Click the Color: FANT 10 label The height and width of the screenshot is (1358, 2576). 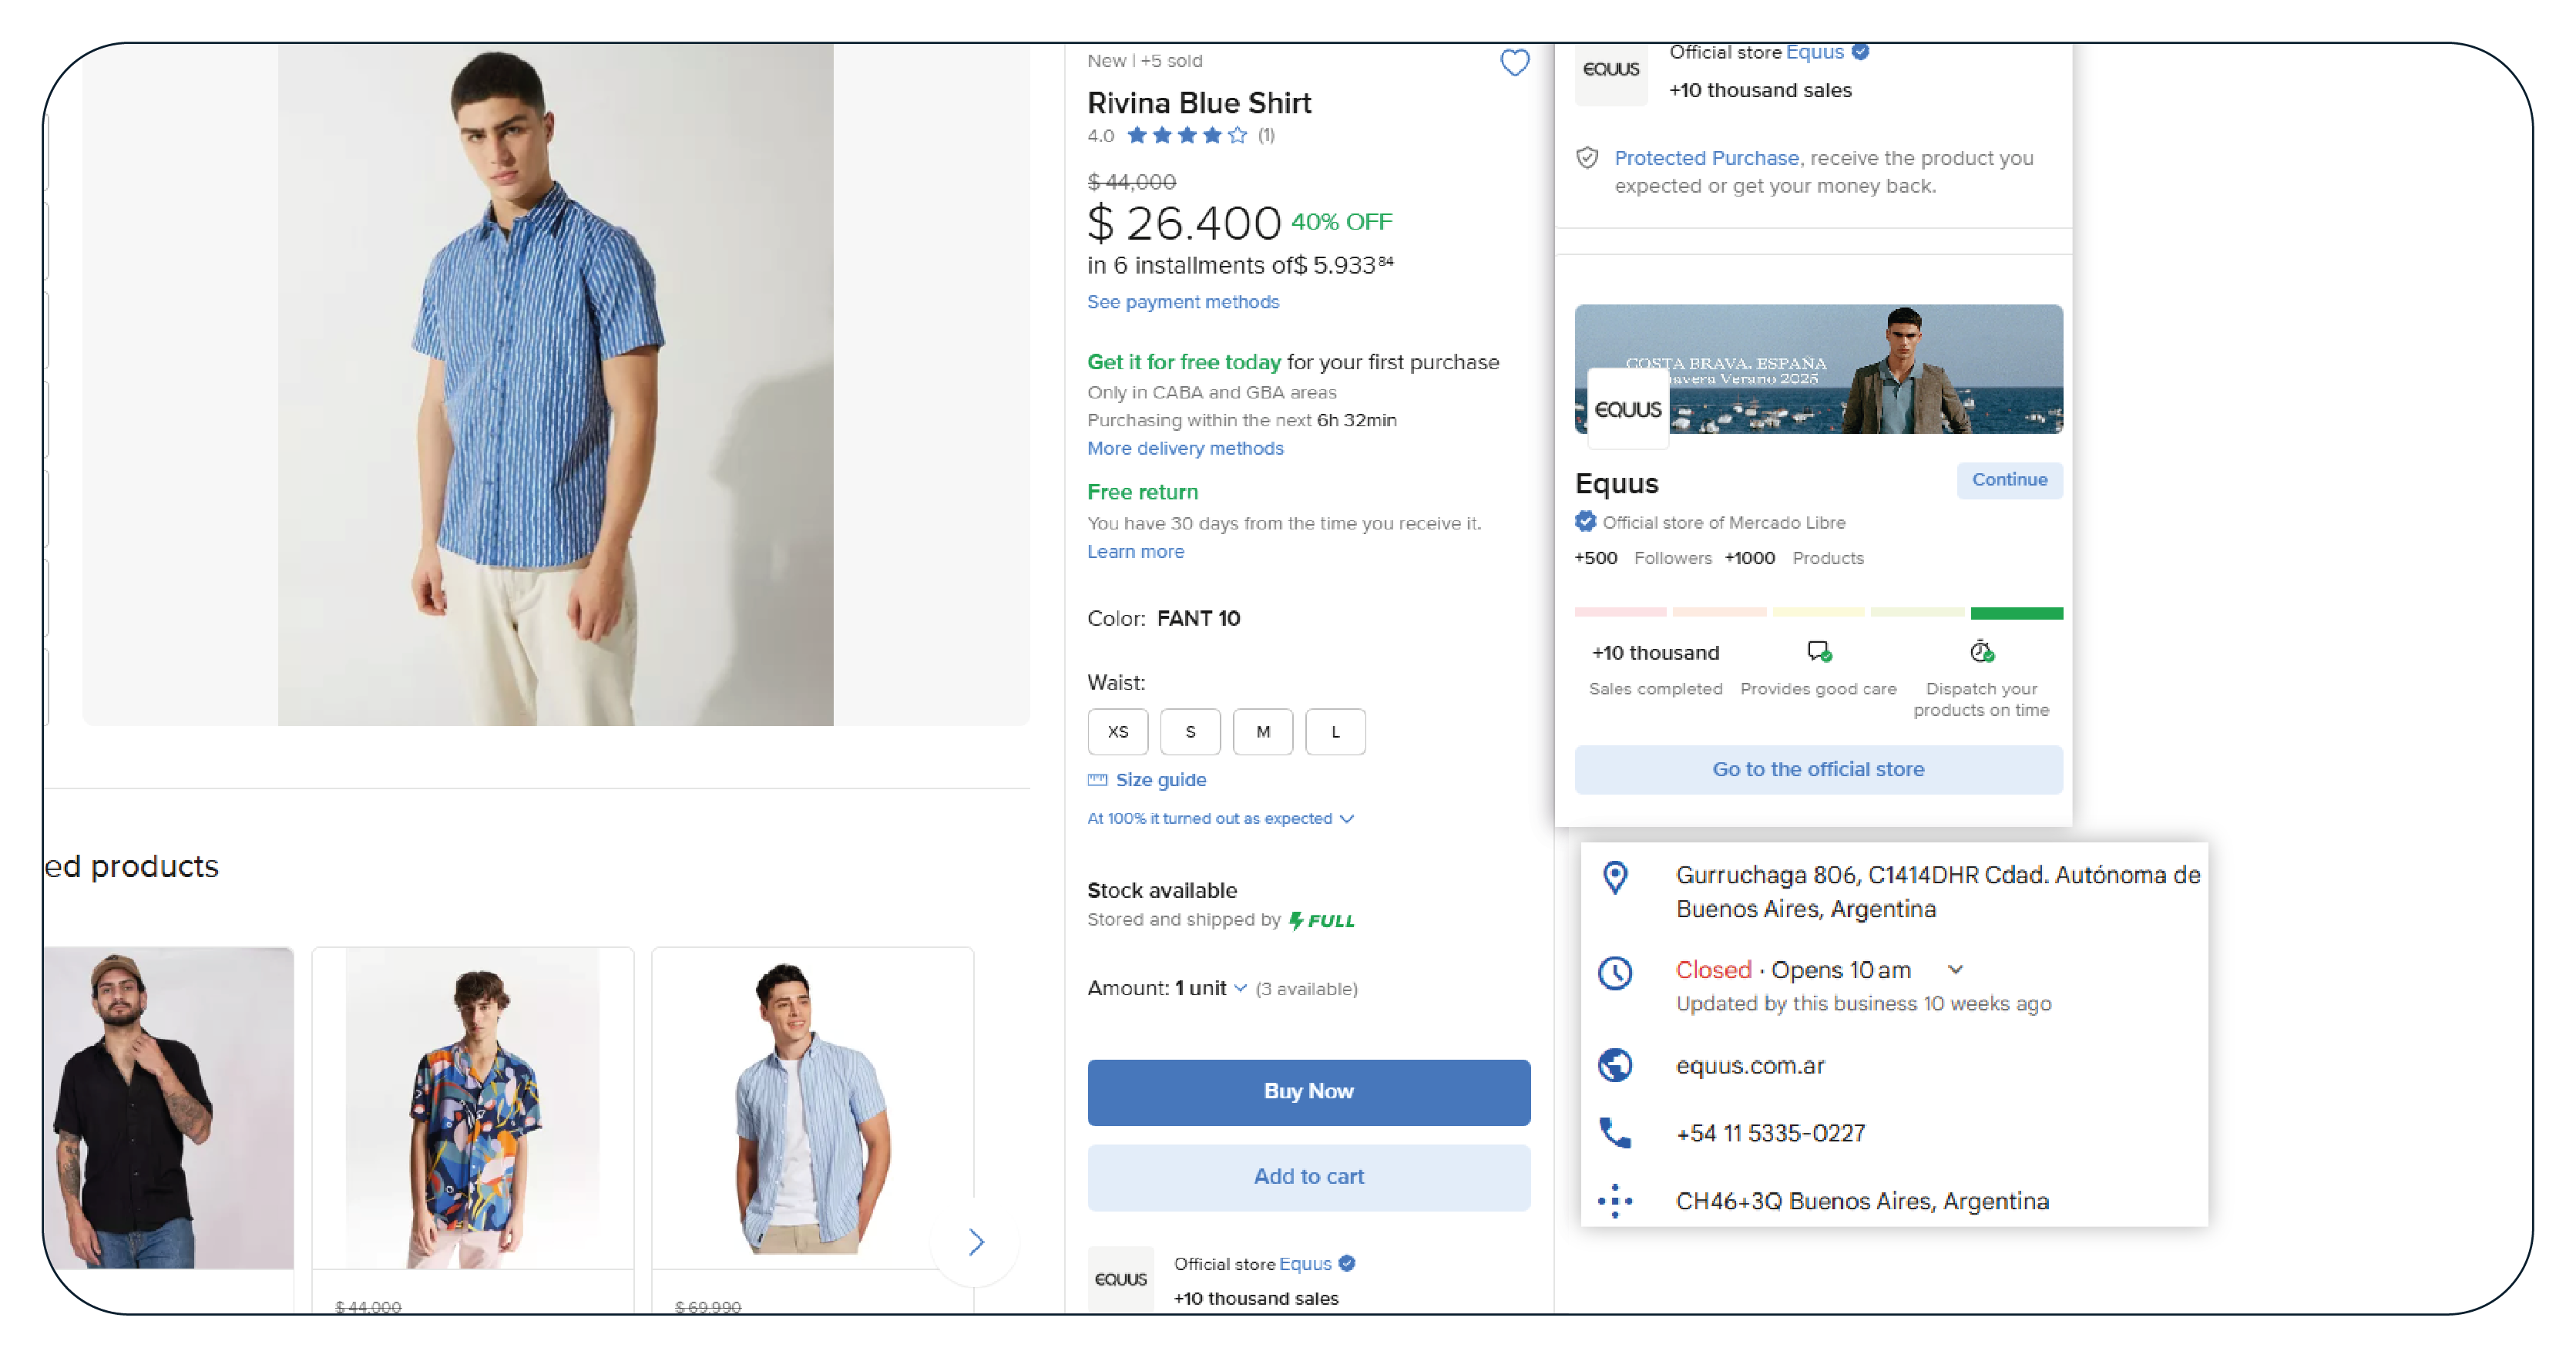1163,618
